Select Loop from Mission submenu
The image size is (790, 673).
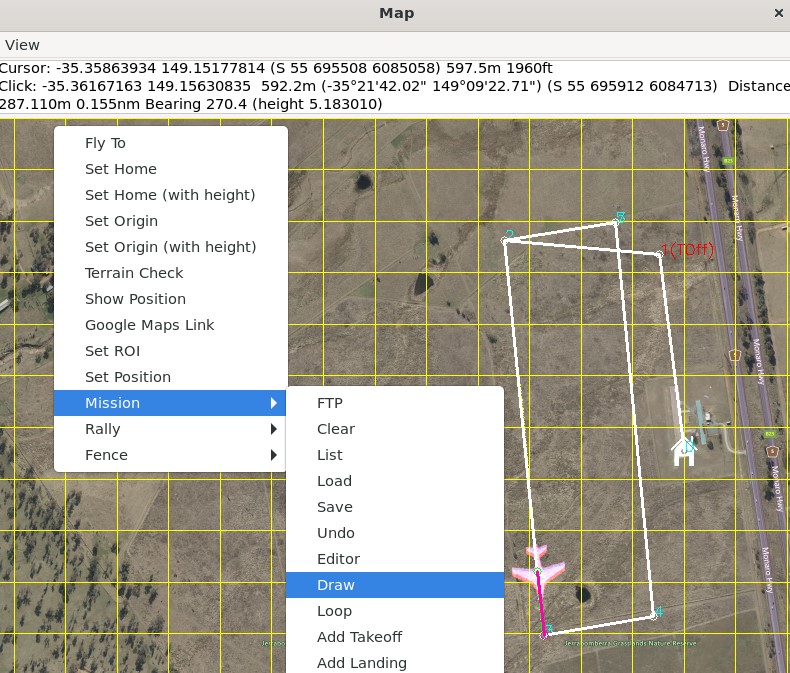click(334, 611)
